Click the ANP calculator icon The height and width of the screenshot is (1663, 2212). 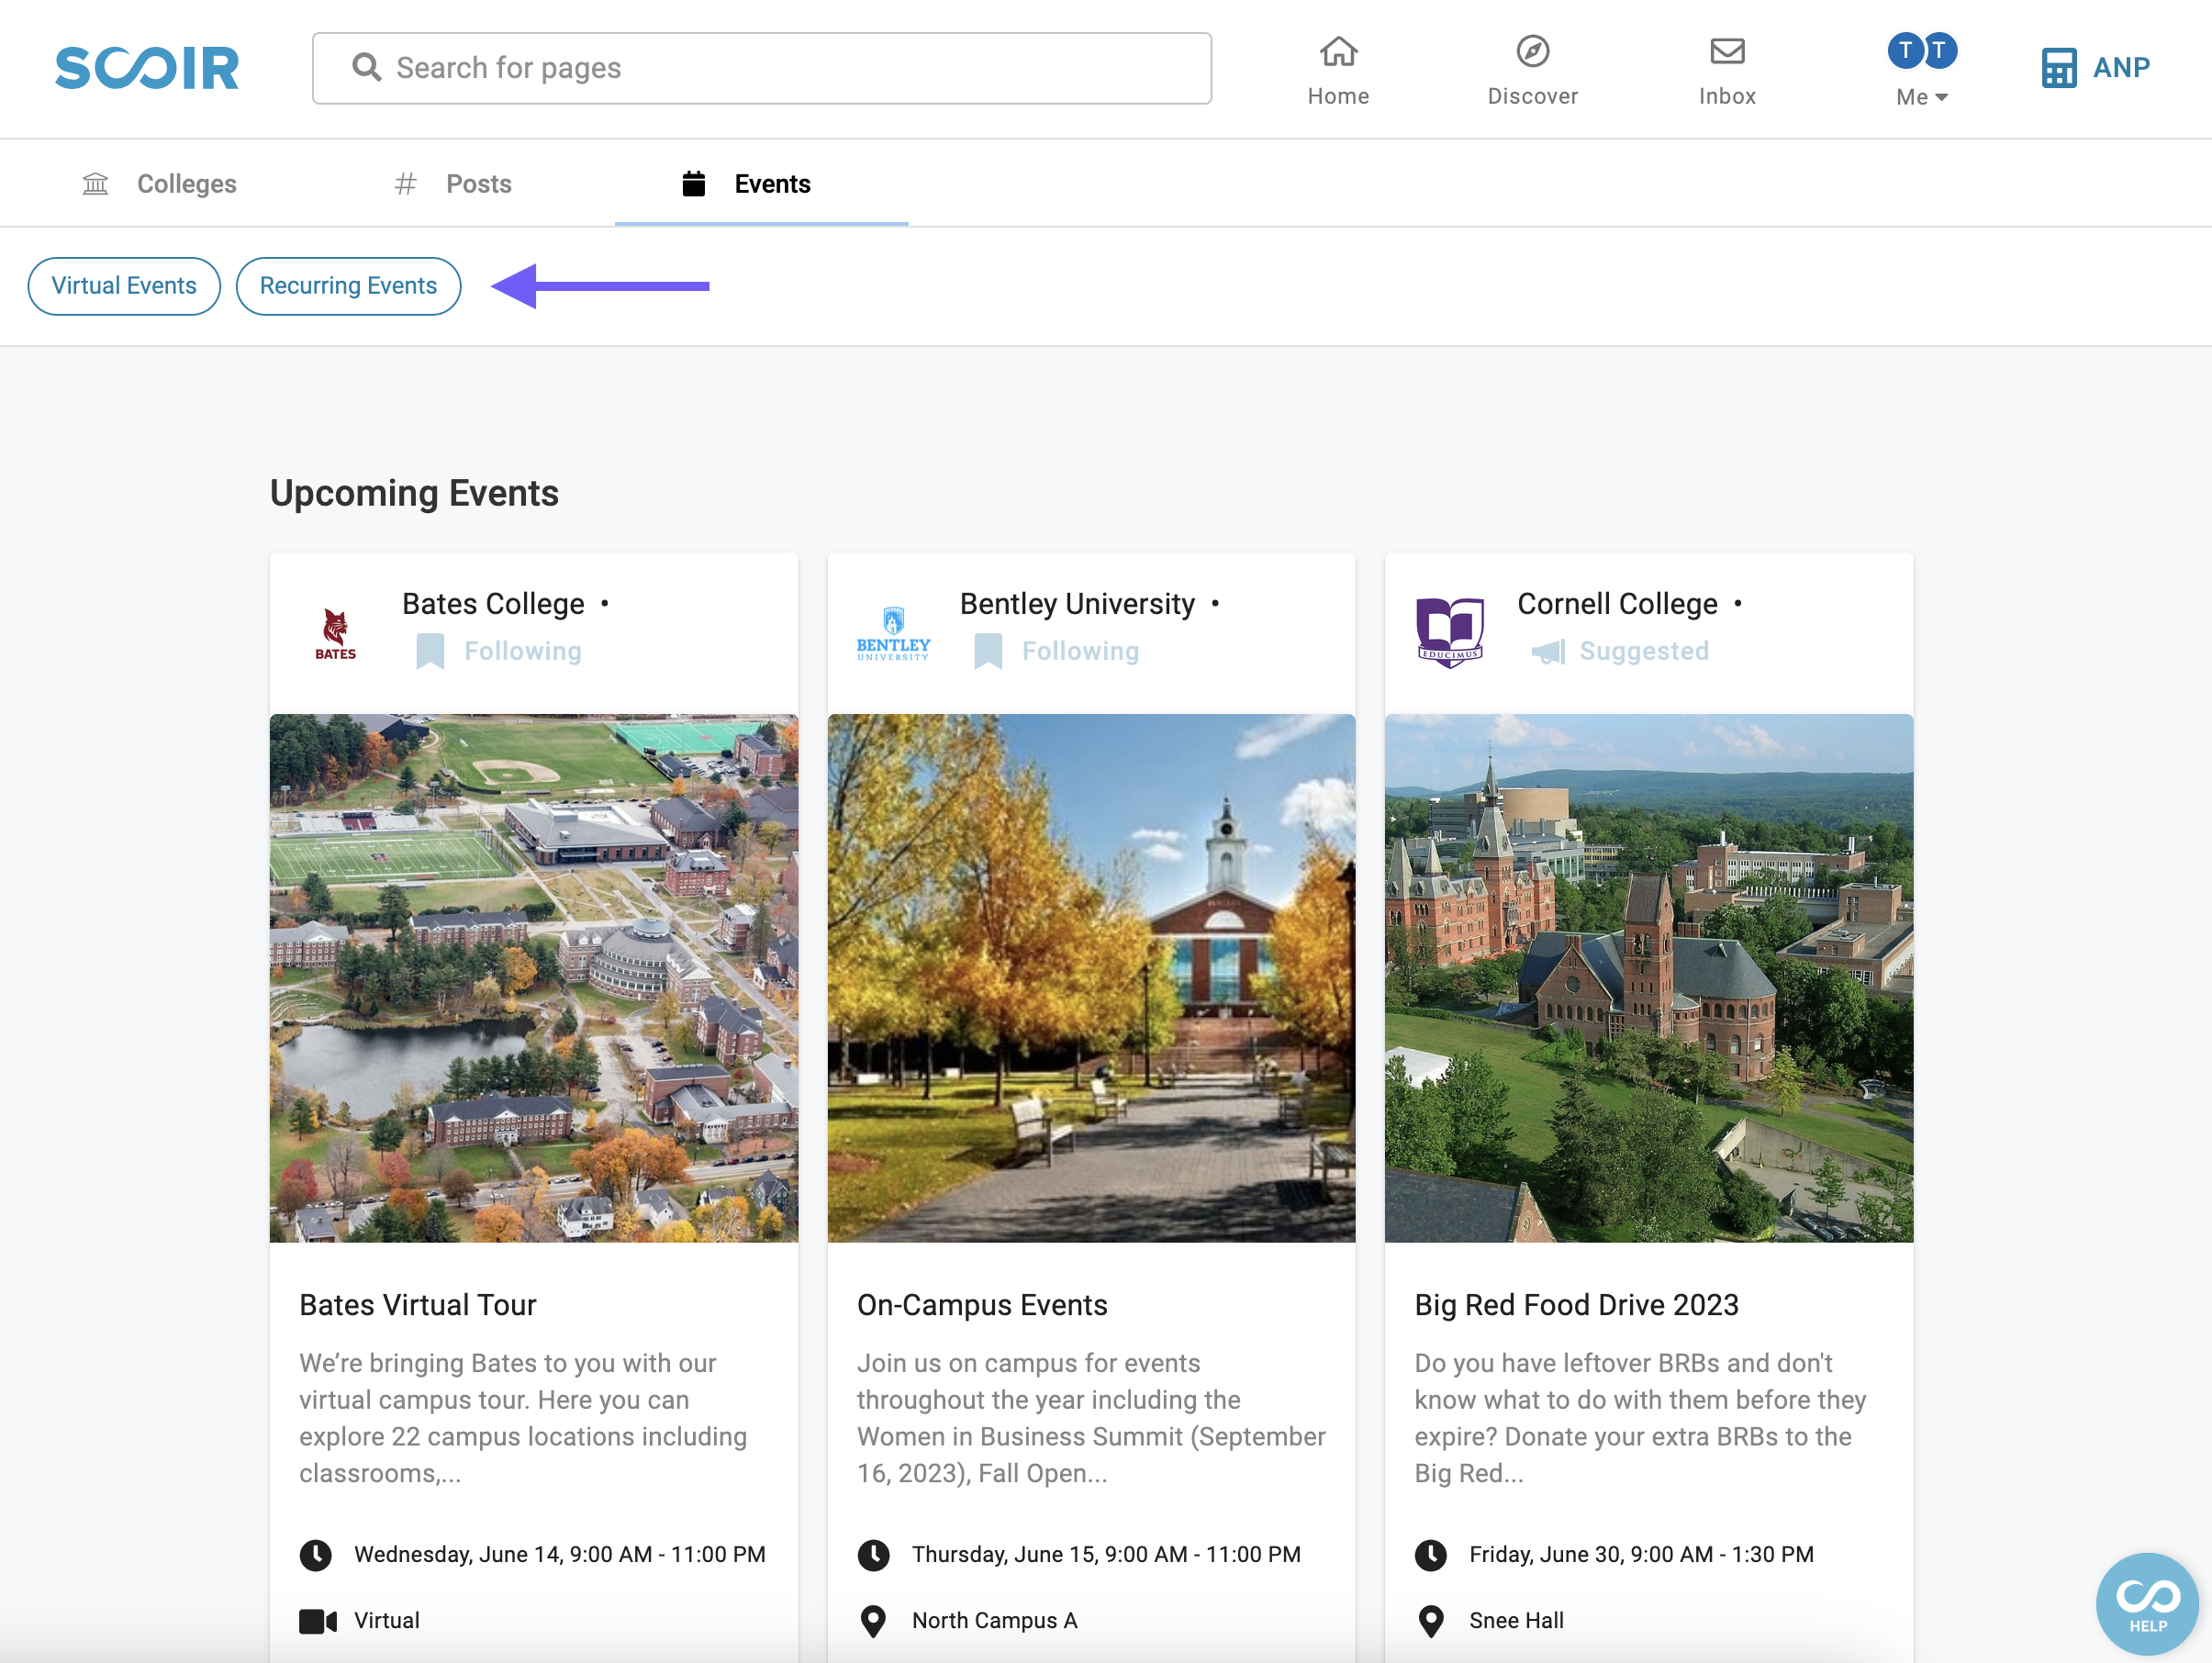(2058, 68)
